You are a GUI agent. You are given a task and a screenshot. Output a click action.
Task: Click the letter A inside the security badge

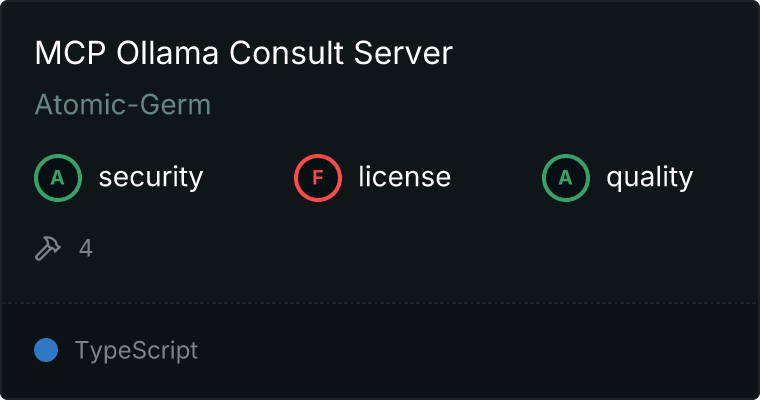click(58, 178)
